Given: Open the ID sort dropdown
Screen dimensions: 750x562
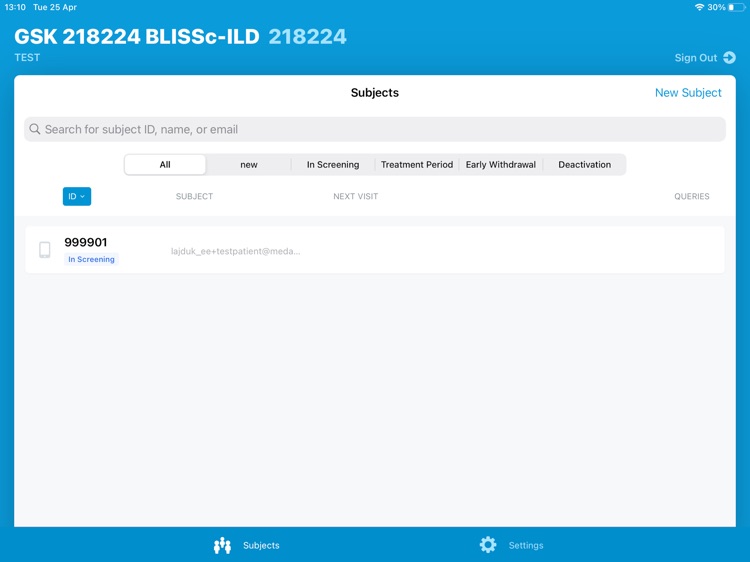Looking at the screenshot, I should point(77,196).
